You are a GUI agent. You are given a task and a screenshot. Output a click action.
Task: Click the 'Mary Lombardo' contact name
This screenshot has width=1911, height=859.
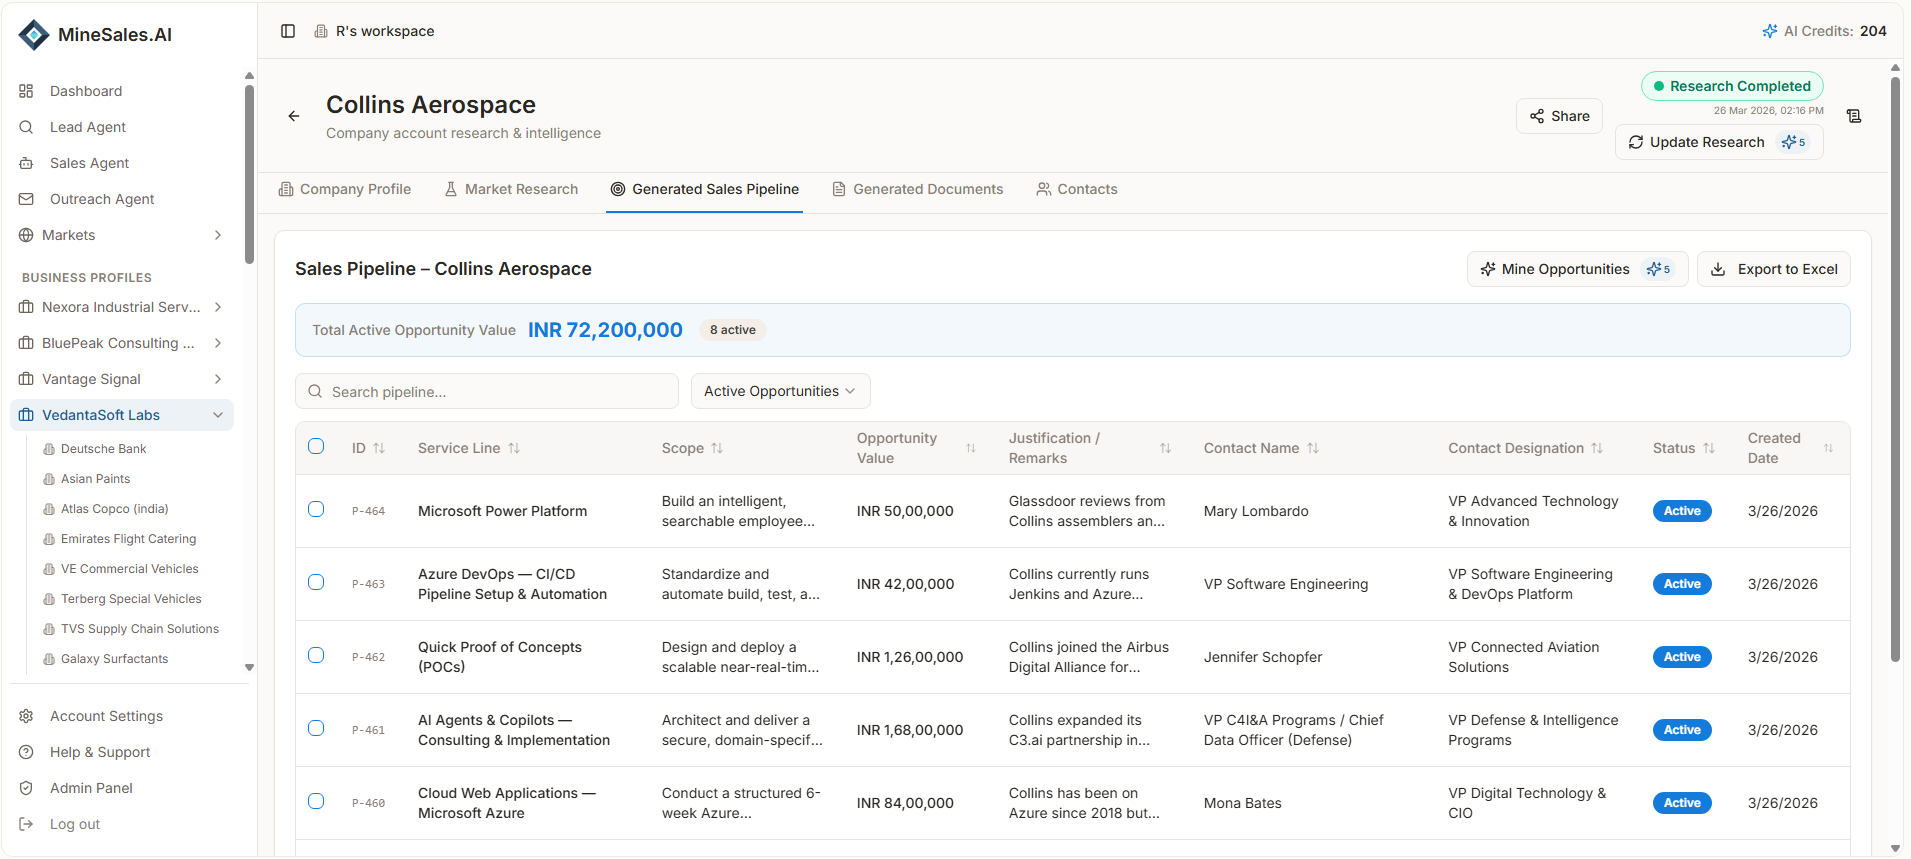(x=1256, y=511)
